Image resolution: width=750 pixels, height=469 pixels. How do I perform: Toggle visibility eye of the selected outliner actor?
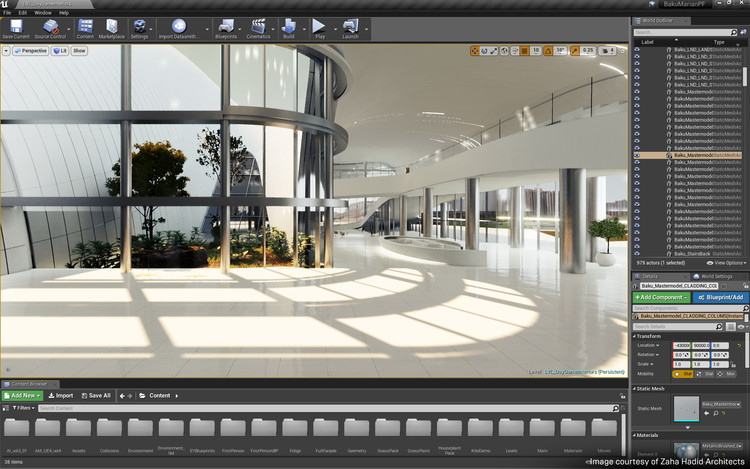(x=637, y=156)
